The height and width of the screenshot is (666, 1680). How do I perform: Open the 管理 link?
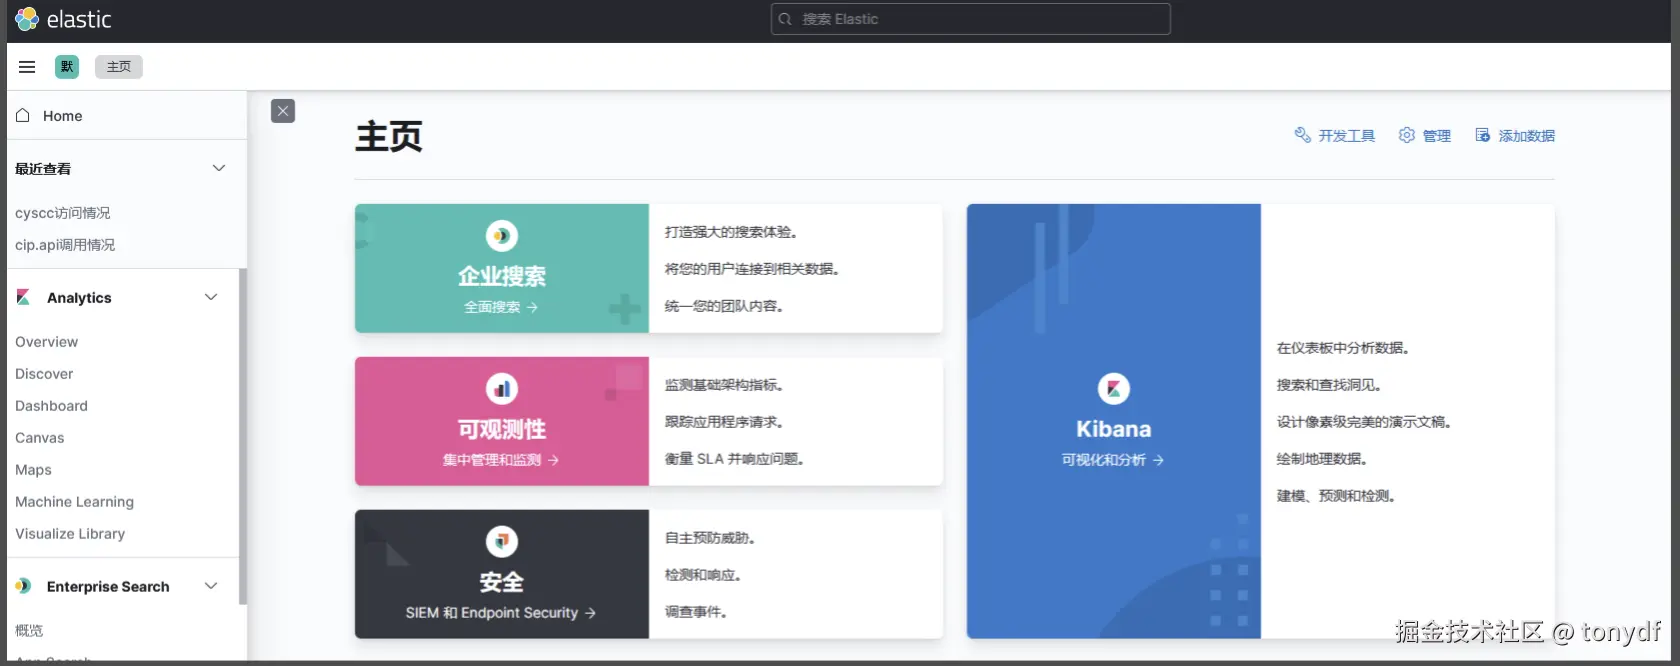[x=1436, y=136]
